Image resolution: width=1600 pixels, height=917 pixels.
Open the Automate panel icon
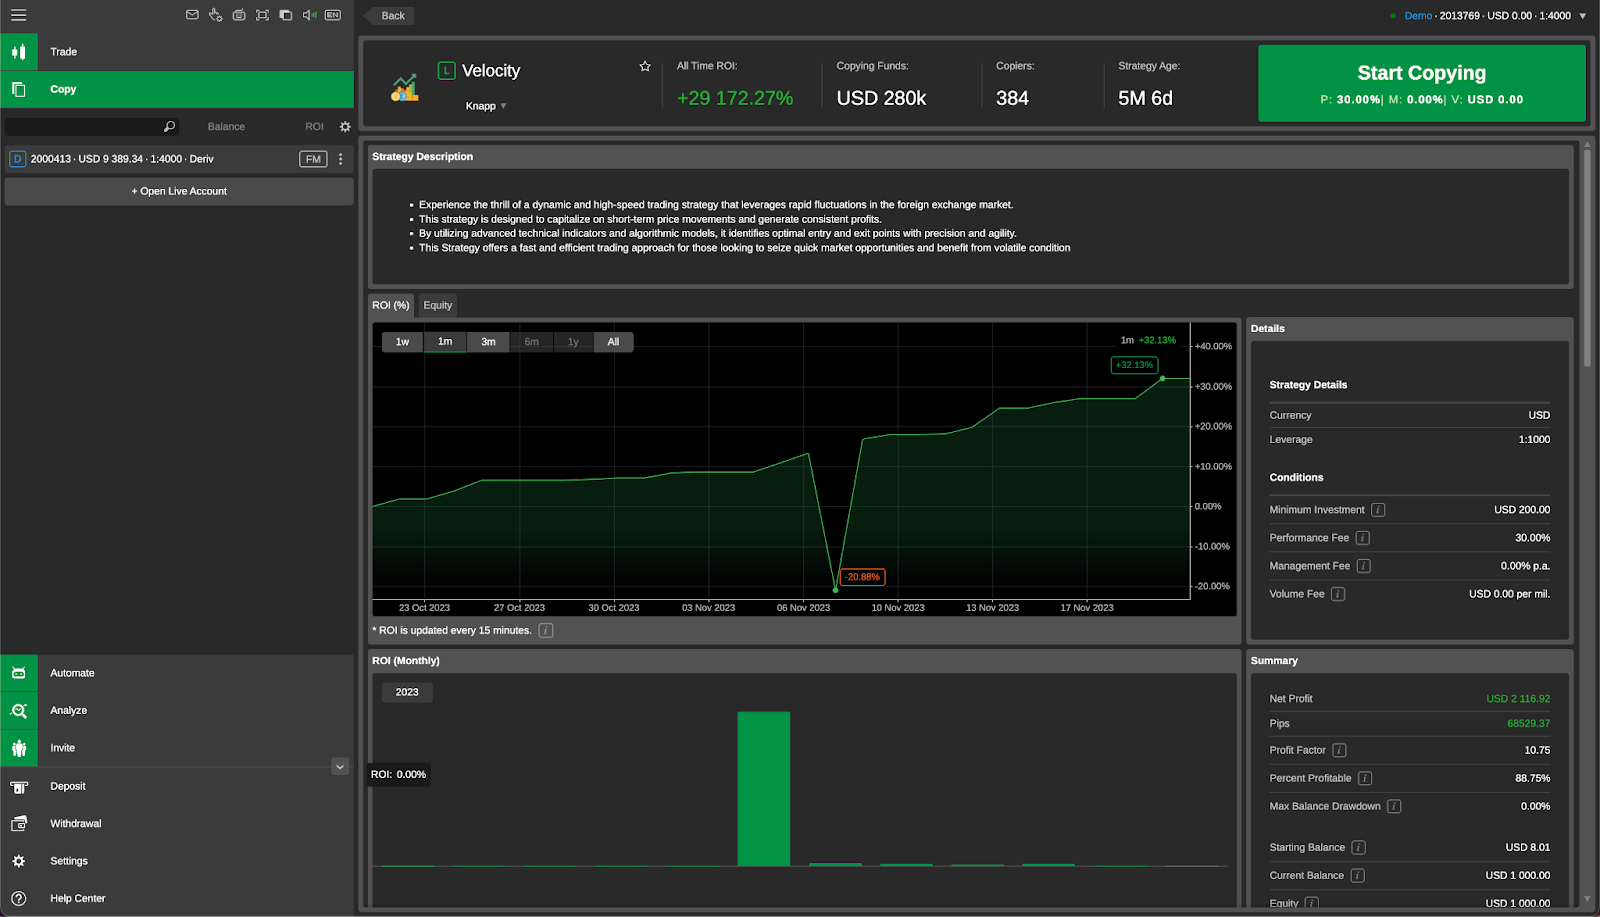coord(19,672)
